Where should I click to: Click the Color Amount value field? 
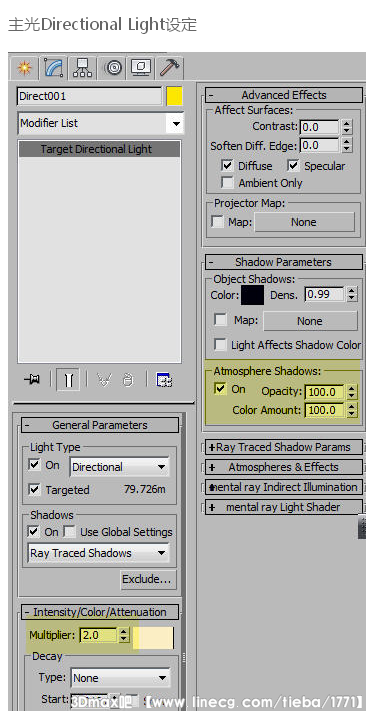click(x=325, y=410)
